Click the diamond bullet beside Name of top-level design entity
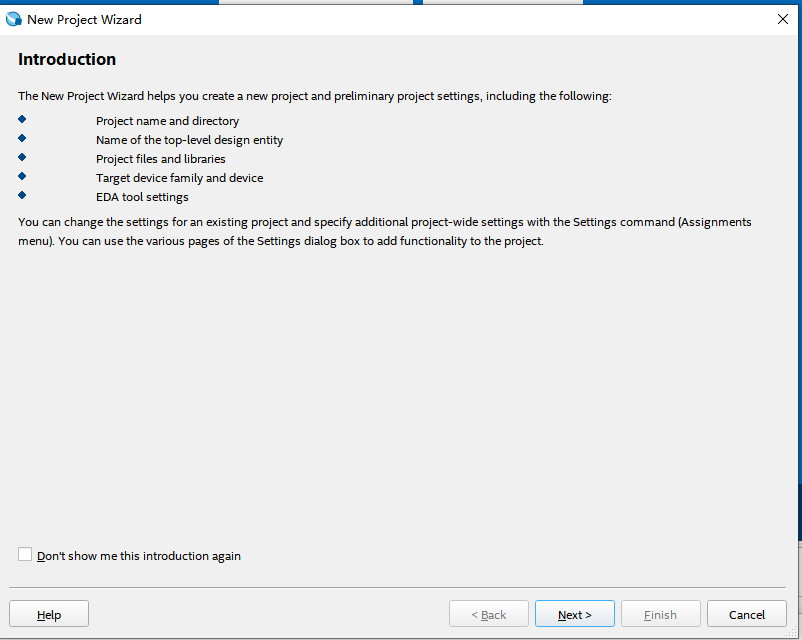802x640 pixels. [x=22, y=139]
